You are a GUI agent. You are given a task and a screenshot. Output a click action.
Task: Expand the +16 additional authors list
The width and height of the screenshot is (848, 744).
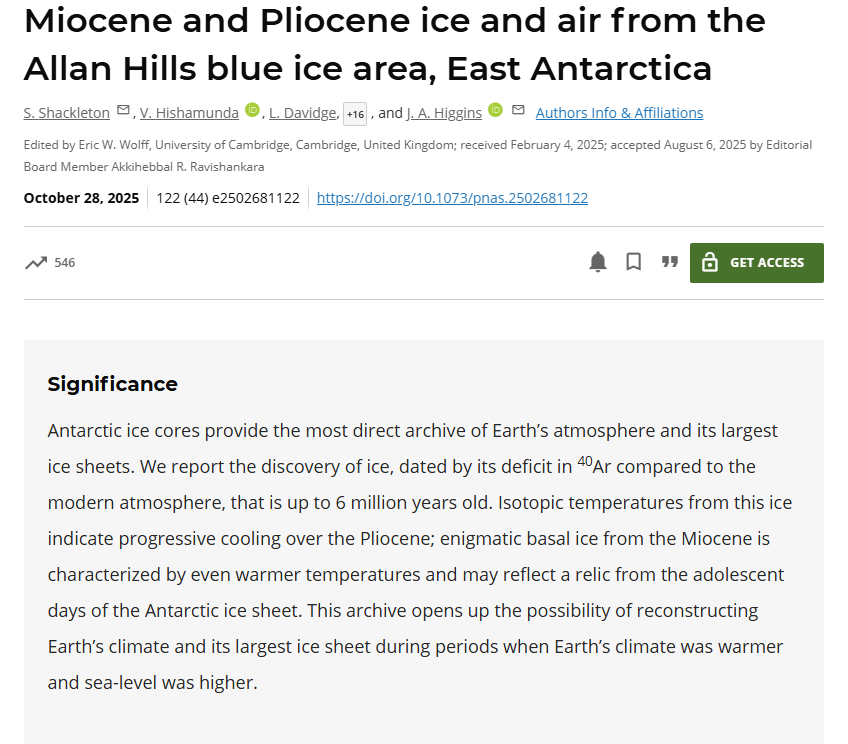pos(355,114)
